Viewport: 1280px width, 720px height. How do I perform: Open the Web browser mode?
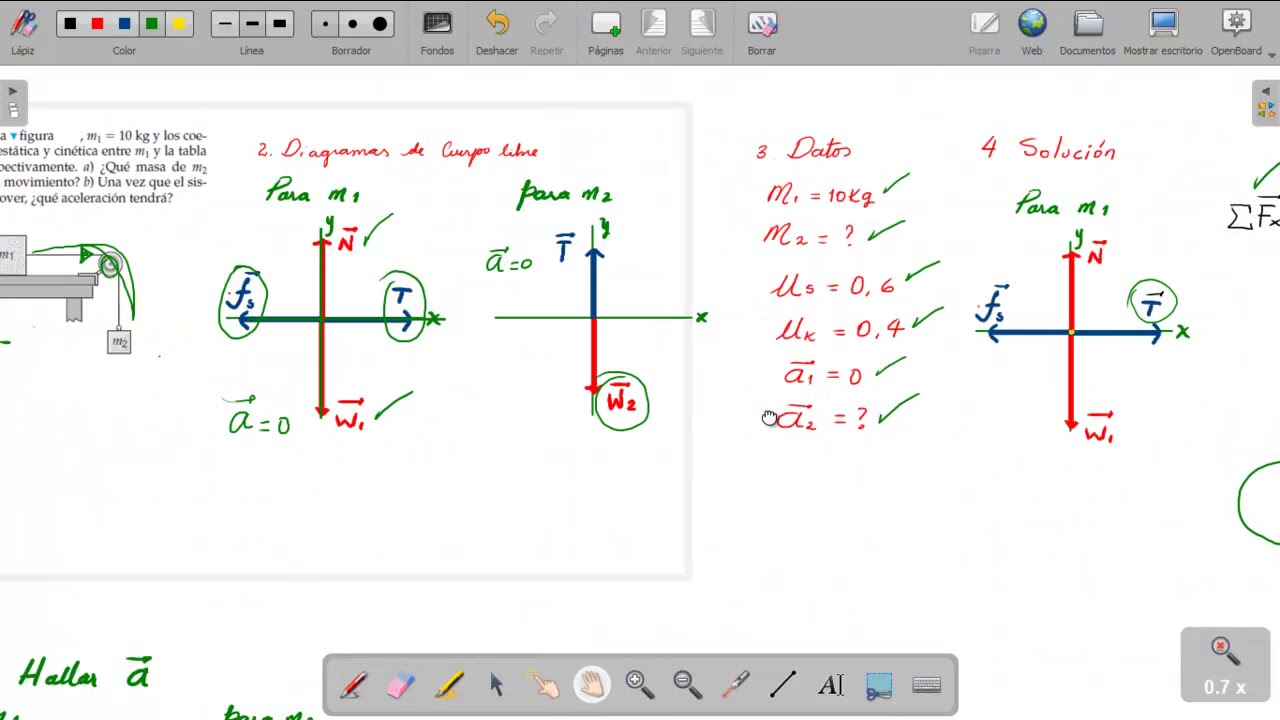point(1032,32)
